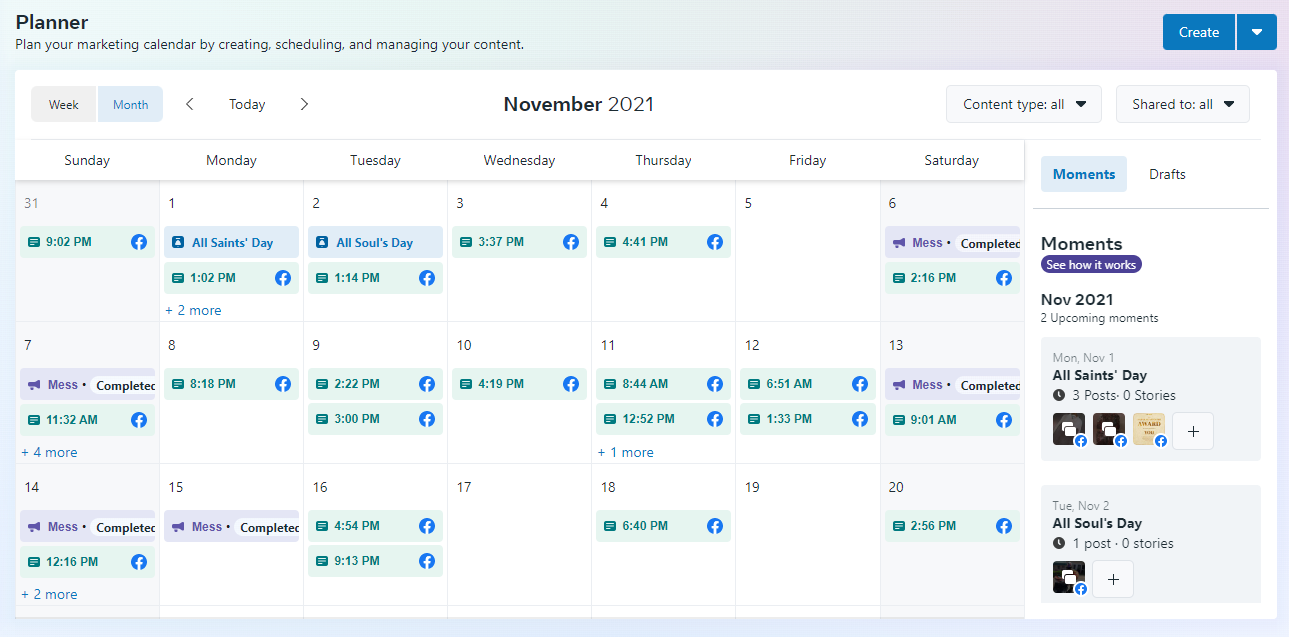The height and width of the screenshot is (637, 1289).
Task: Open the Content type filter dropdown
Action: (x=1023, y=104)
